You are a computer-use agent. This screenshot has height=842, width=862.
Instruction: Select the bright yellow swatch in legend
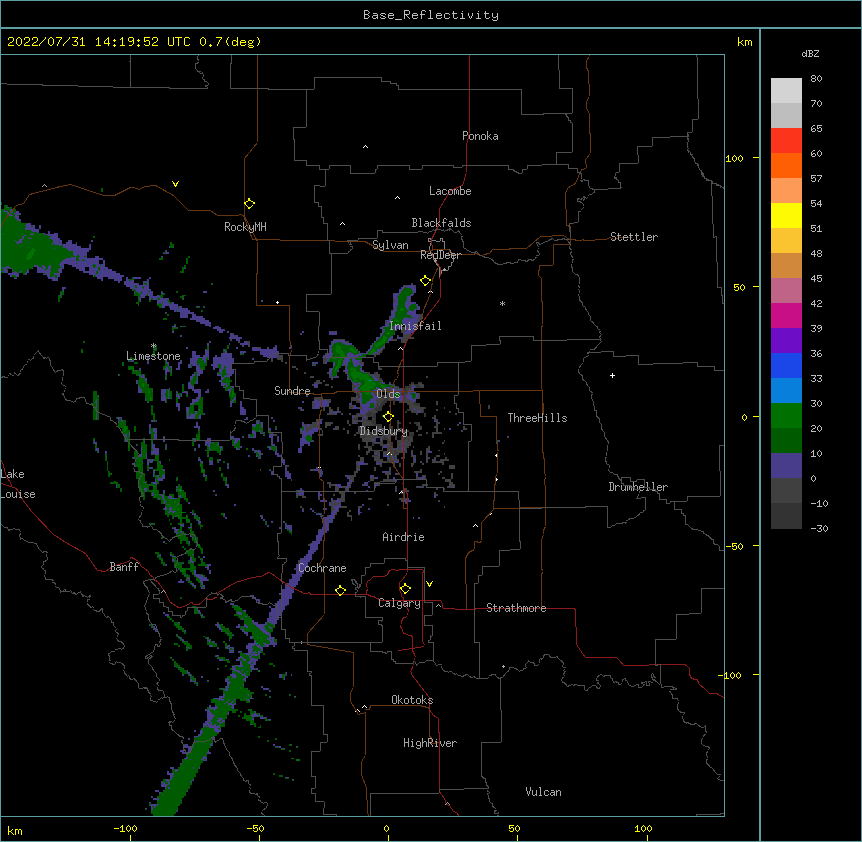click(786, 215)
